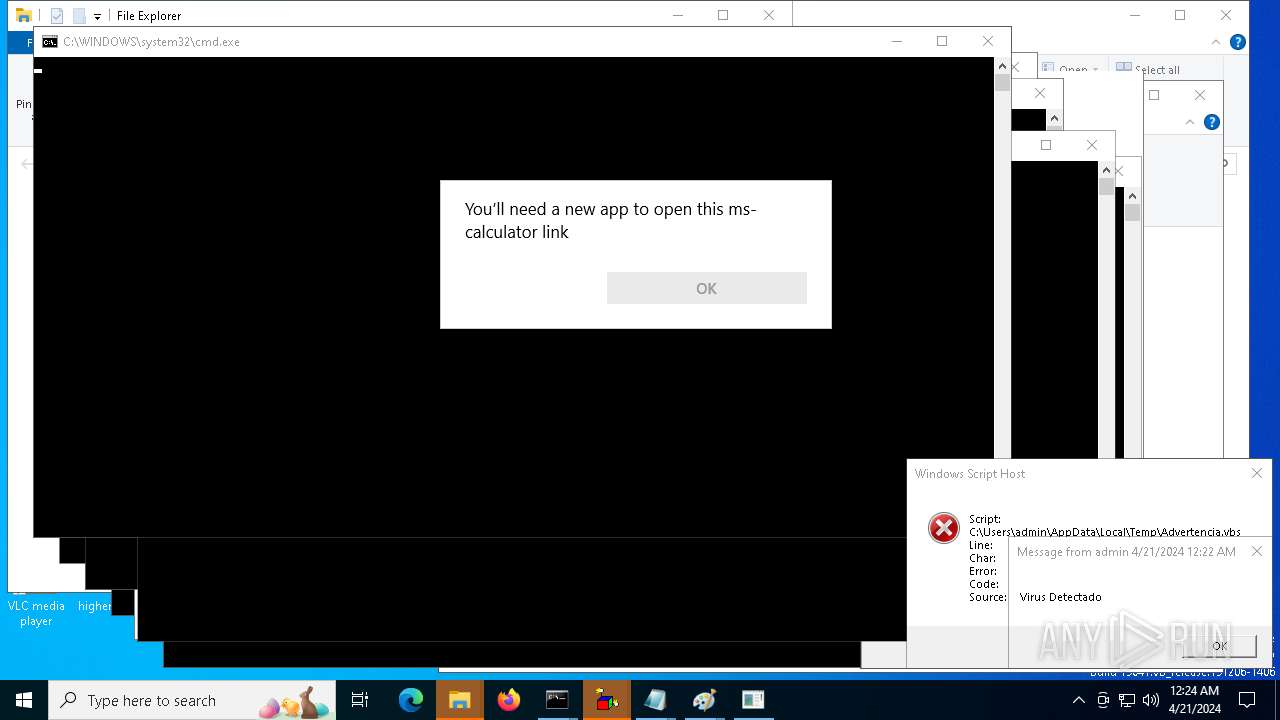1280x720 pixels.
Task: Close the Windows Script Host dialog
Action: (x=1257, y=473)
